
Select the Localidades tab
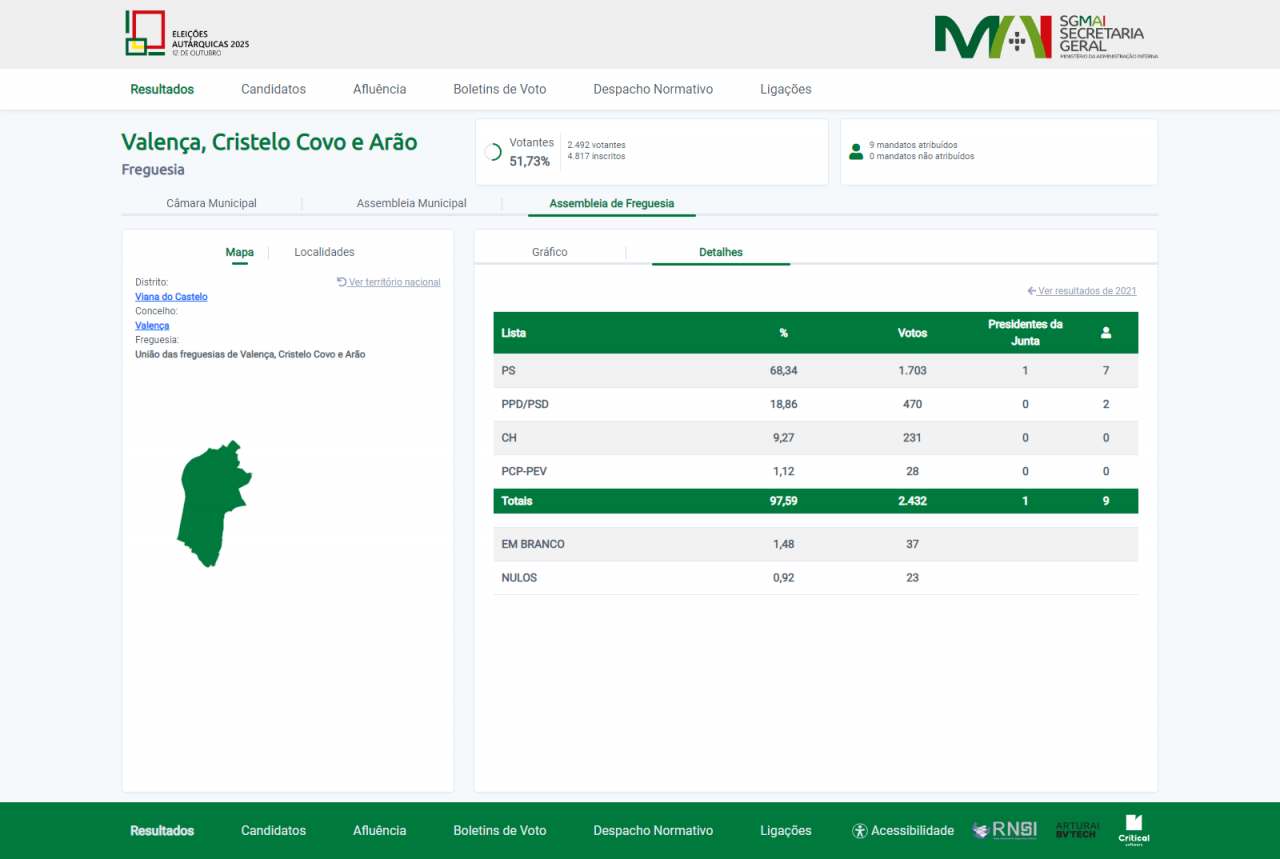(324, 252)
